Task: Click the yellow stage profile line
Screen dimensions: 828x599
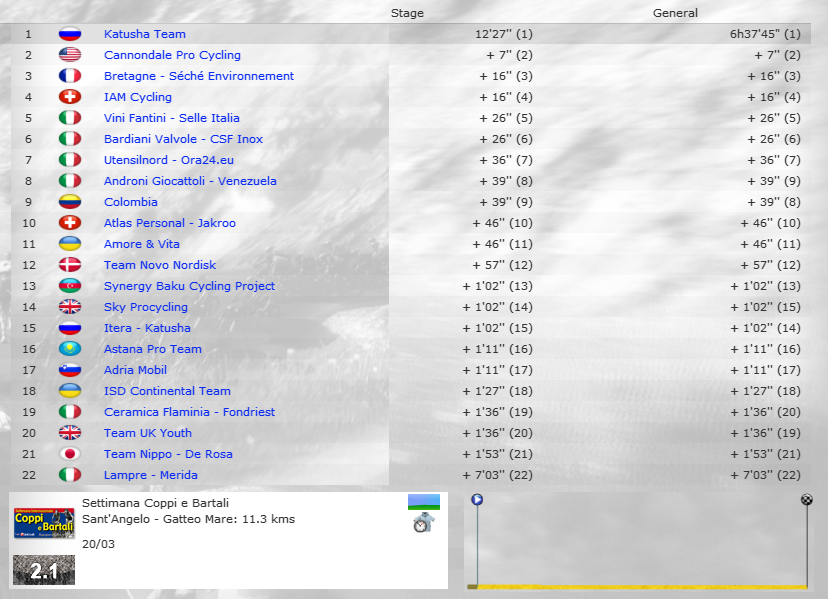Action: 640,587
